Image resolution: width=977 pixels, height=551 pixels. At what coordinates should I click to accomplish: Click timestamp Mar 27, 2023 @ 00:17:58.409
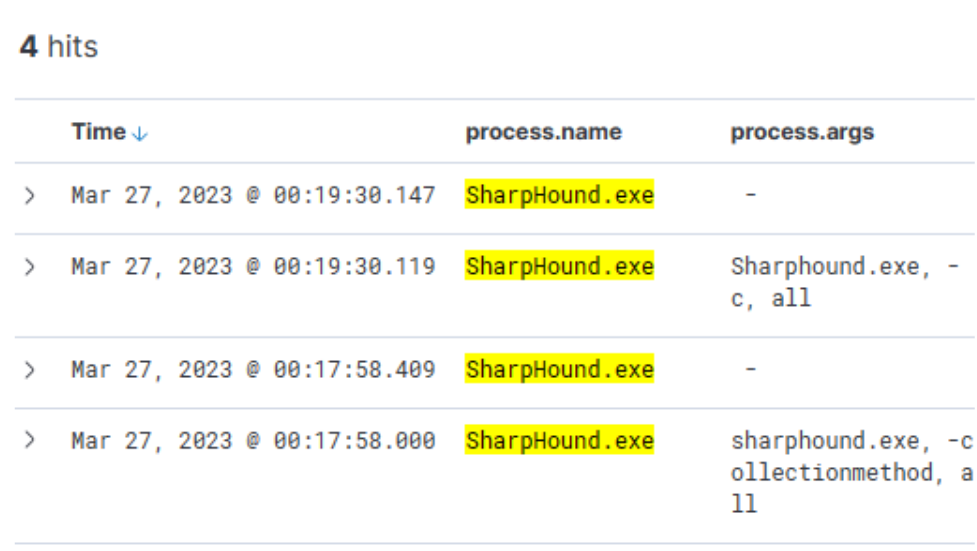(x=253, y=370)
